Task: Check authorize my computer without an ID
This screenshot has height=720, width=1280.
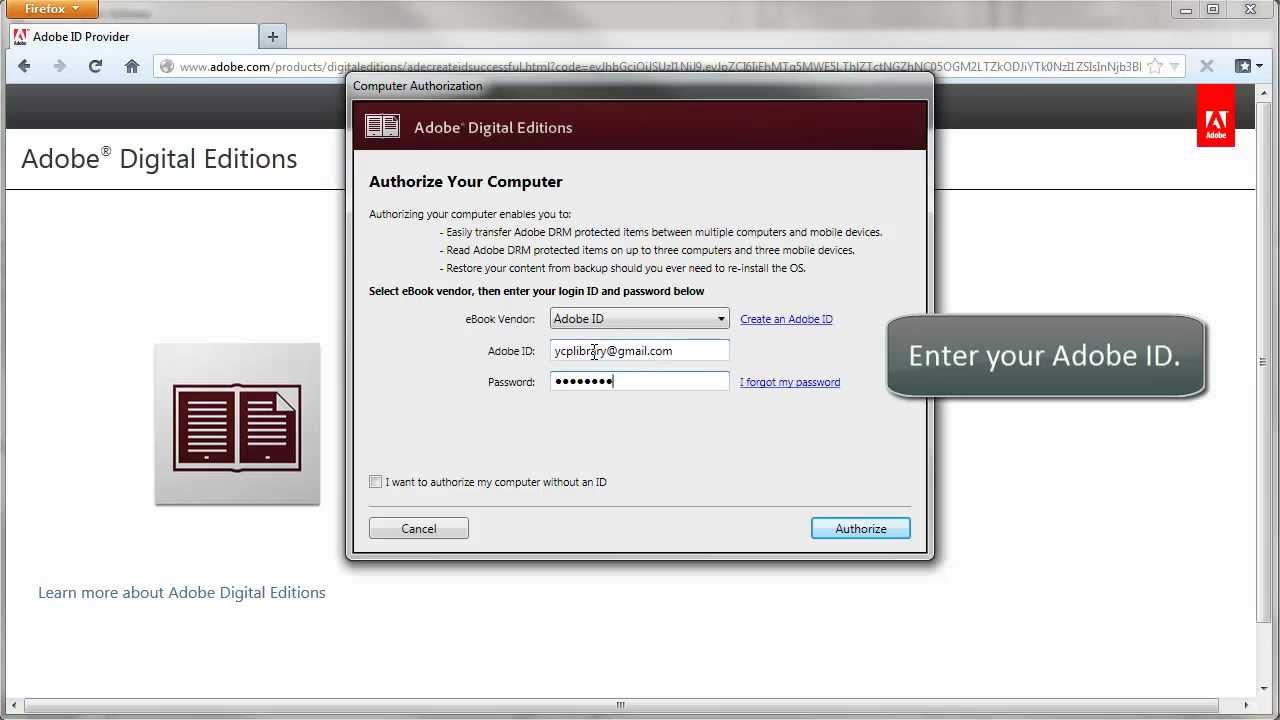Action: pyautogui.click(x=376, y=482)
